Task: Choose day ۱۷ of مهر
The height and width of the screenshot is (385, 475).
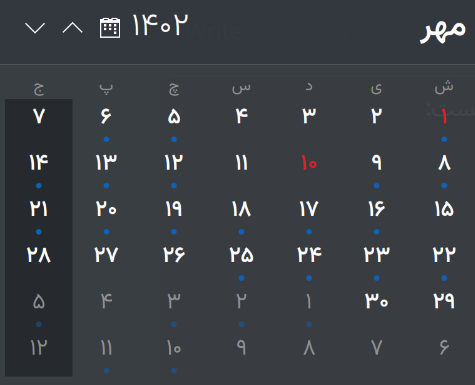Action: coord(309,209)
